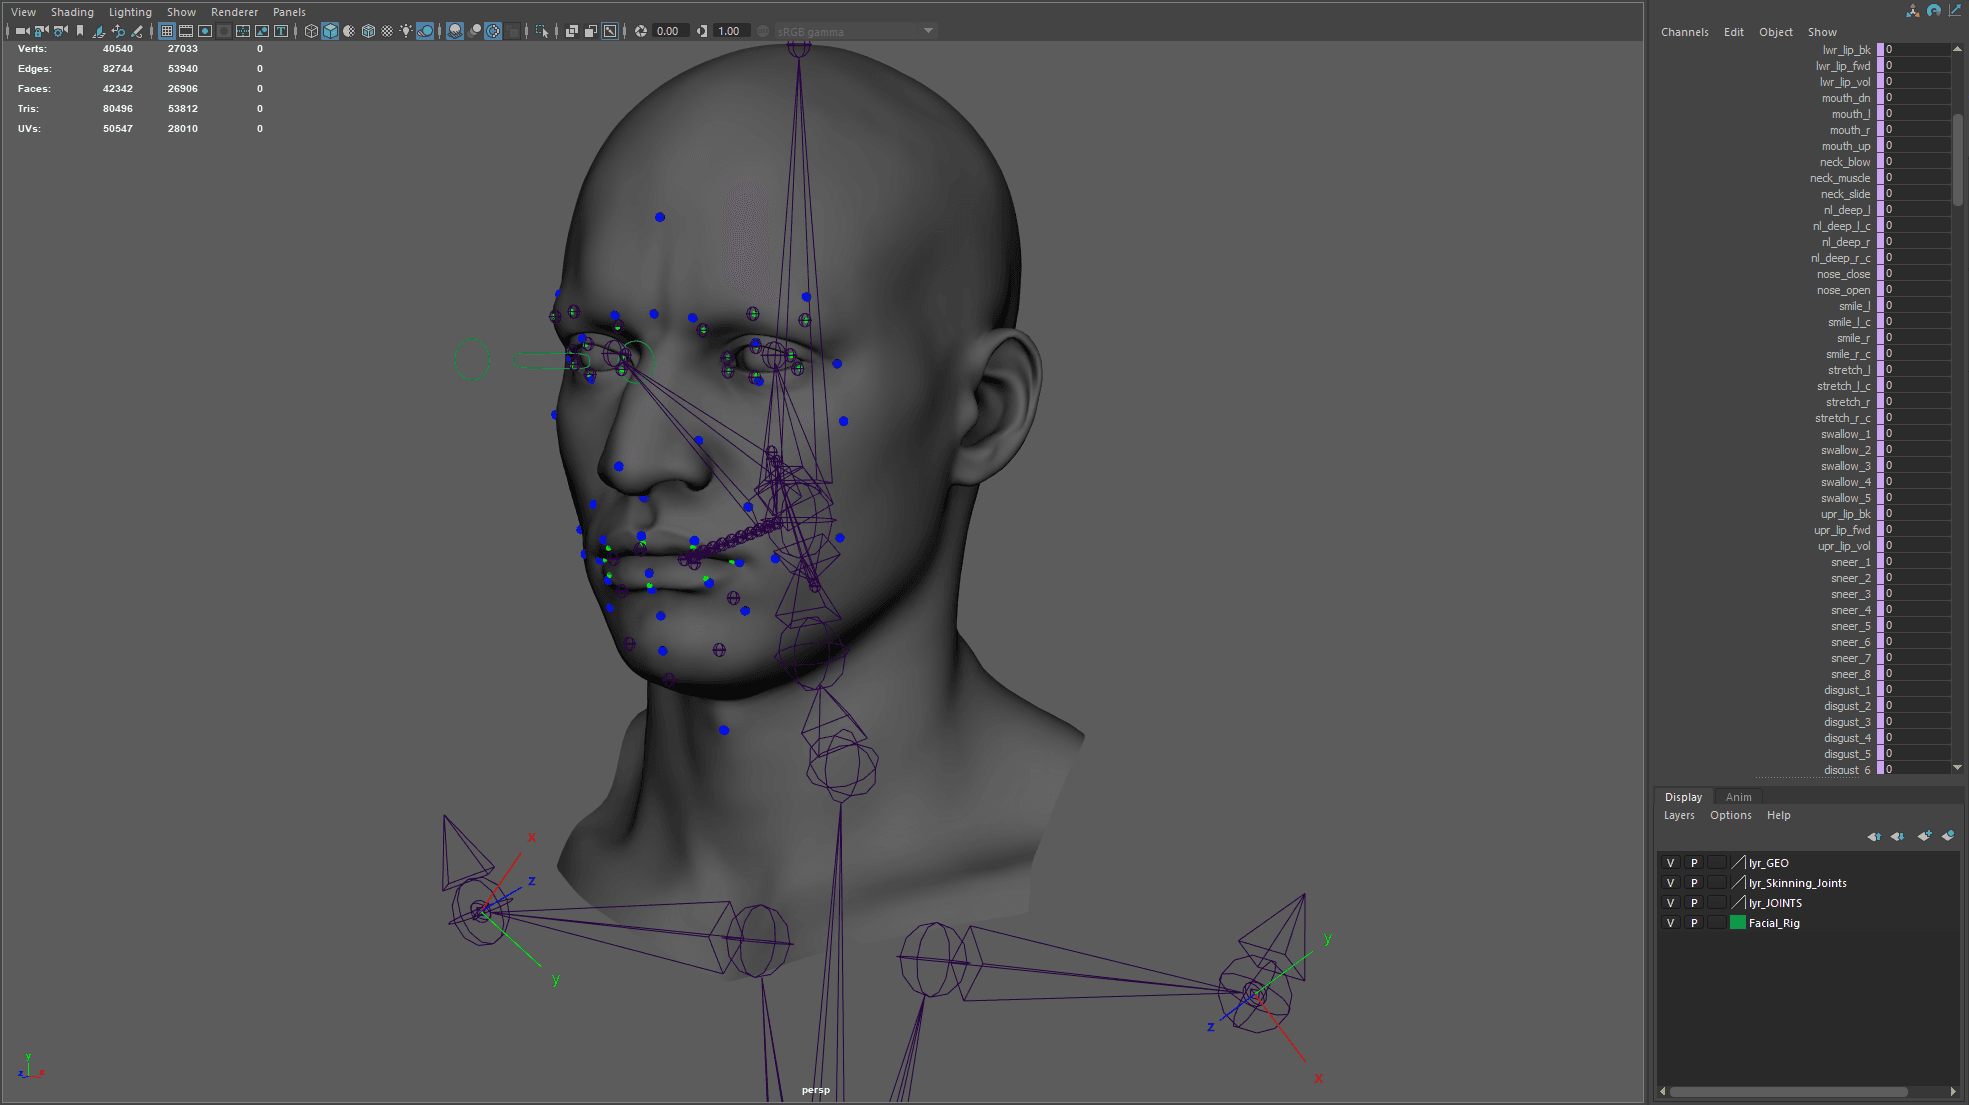Open the Renderer panel menu

234,12
